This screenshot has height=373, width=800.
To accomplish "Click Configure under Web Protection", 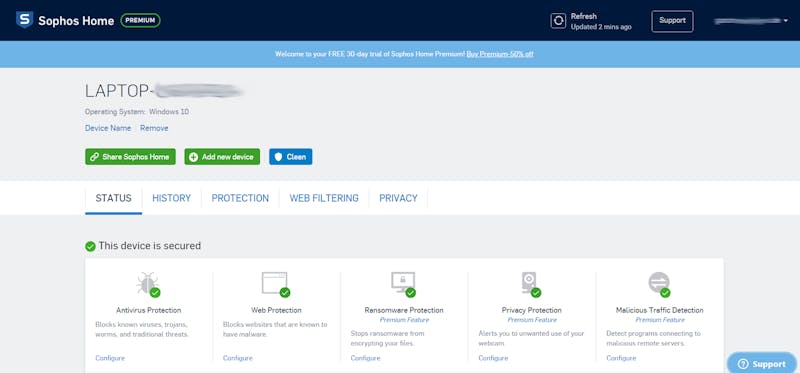I will (x=237, y=358).
